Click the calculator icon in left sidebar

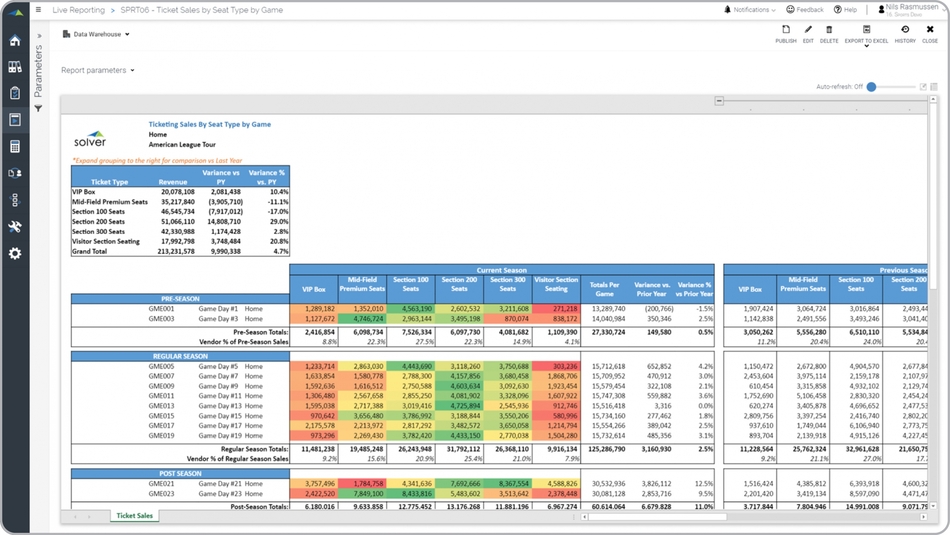15,147
